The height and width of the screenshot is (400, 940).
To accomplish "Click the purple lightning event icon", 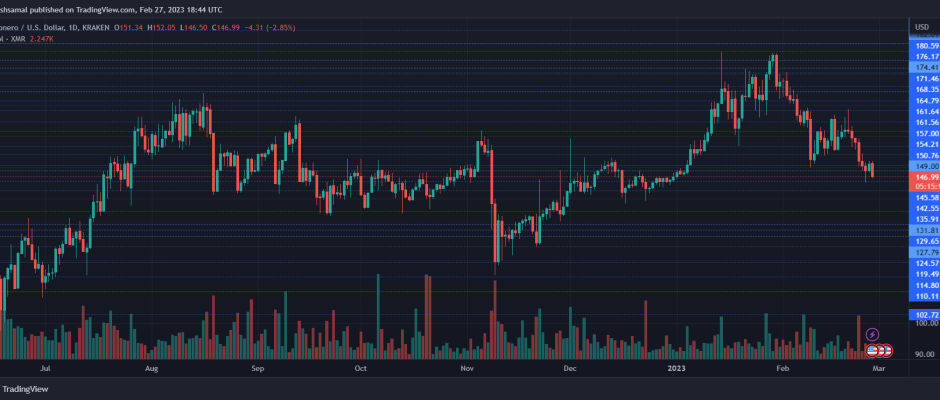I will click(872, 333).
